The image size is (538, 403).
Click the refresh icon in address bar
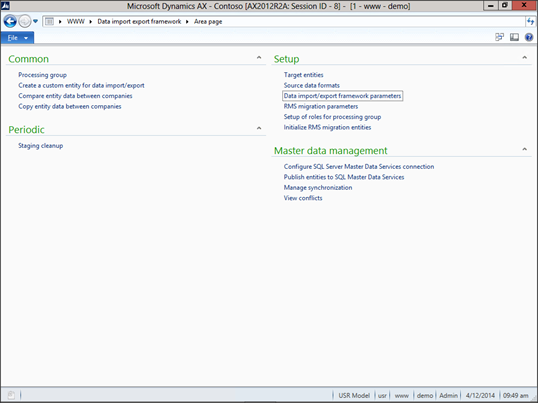530,22
